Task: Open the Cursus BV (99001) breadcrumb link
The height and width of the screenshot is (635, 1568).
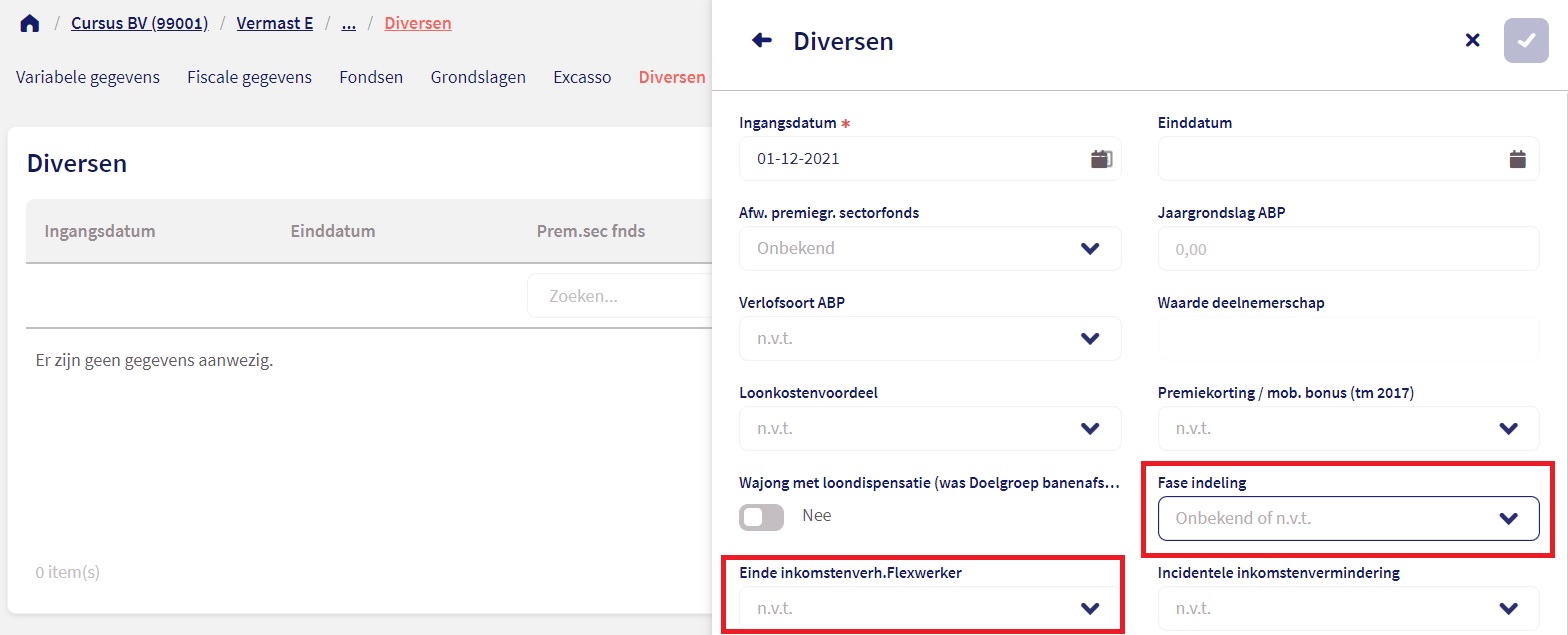Action: pyautogui.click(x=139, y=23)
